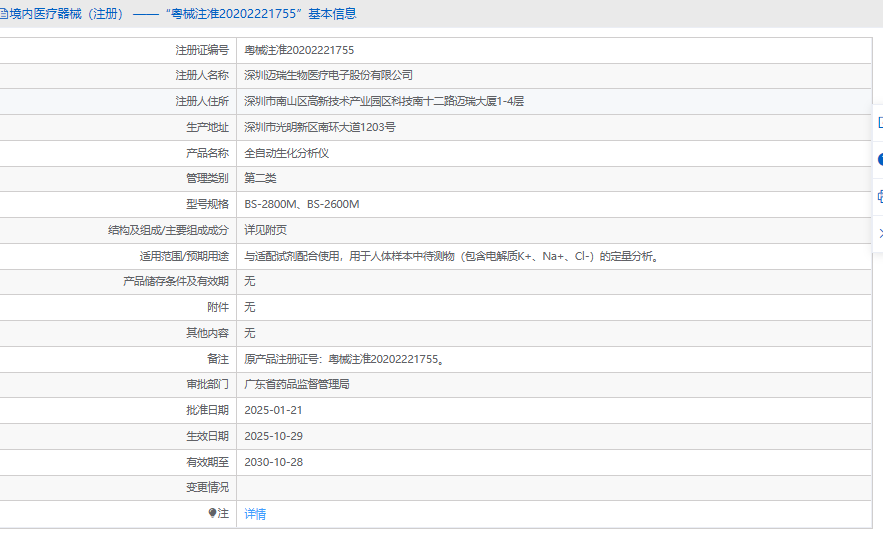
Task: Click the intended-use text starting 与适配试剂配合使用
Action: [452, 256]
